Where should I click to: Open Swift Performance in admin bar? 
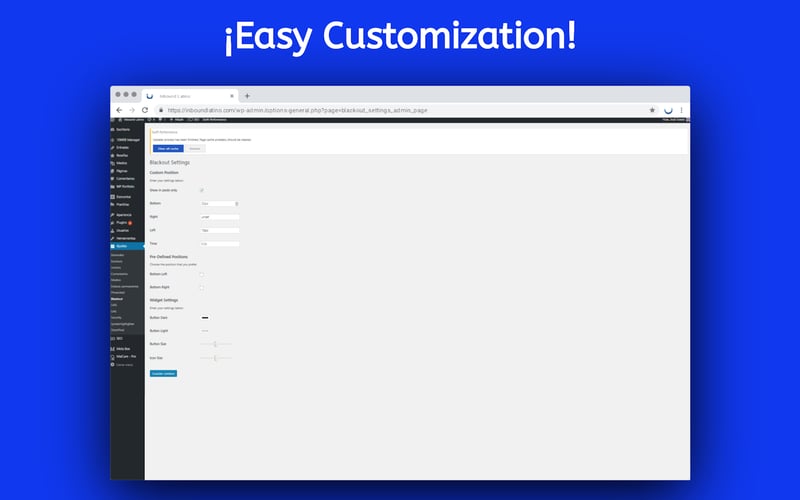click(212, 120)
